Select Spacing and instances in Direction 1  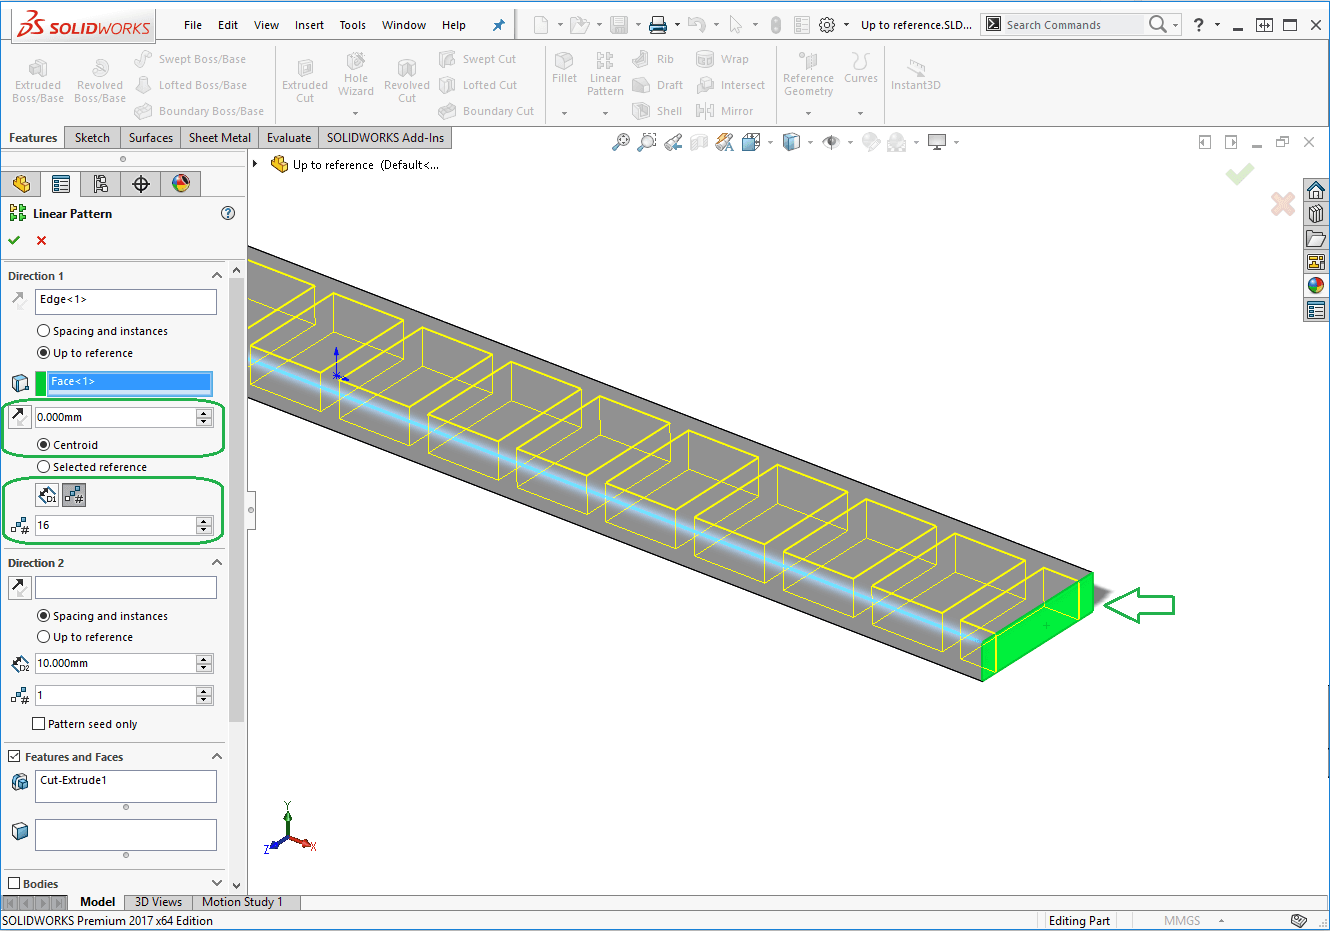click(44, 331)
